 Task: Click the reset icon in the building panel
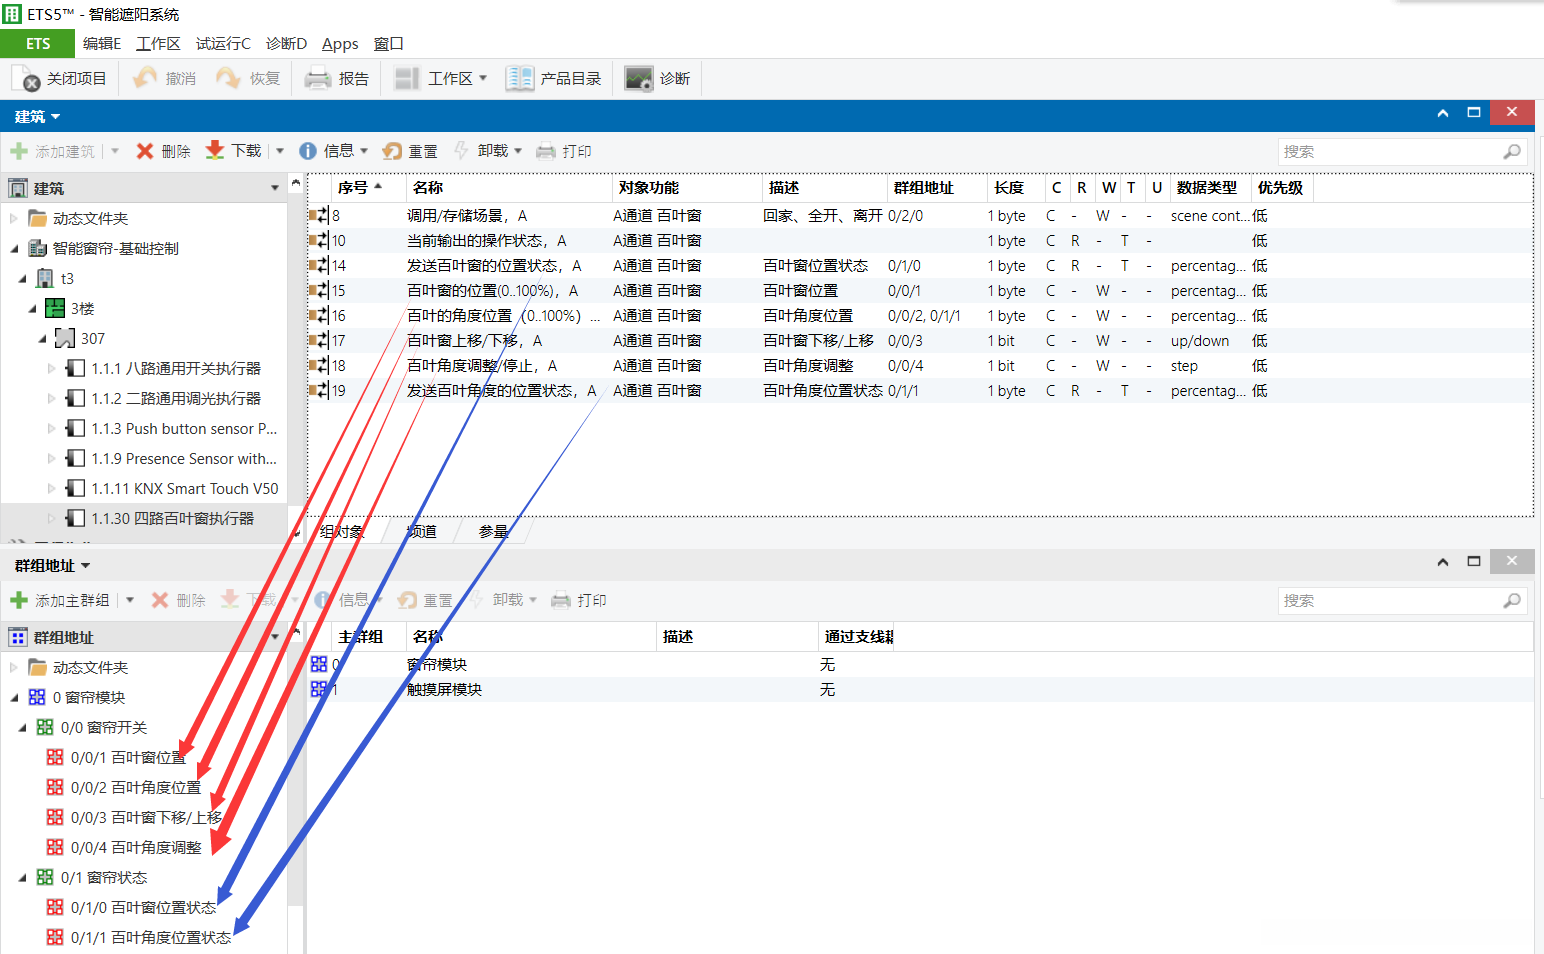[x=392, y=151]
